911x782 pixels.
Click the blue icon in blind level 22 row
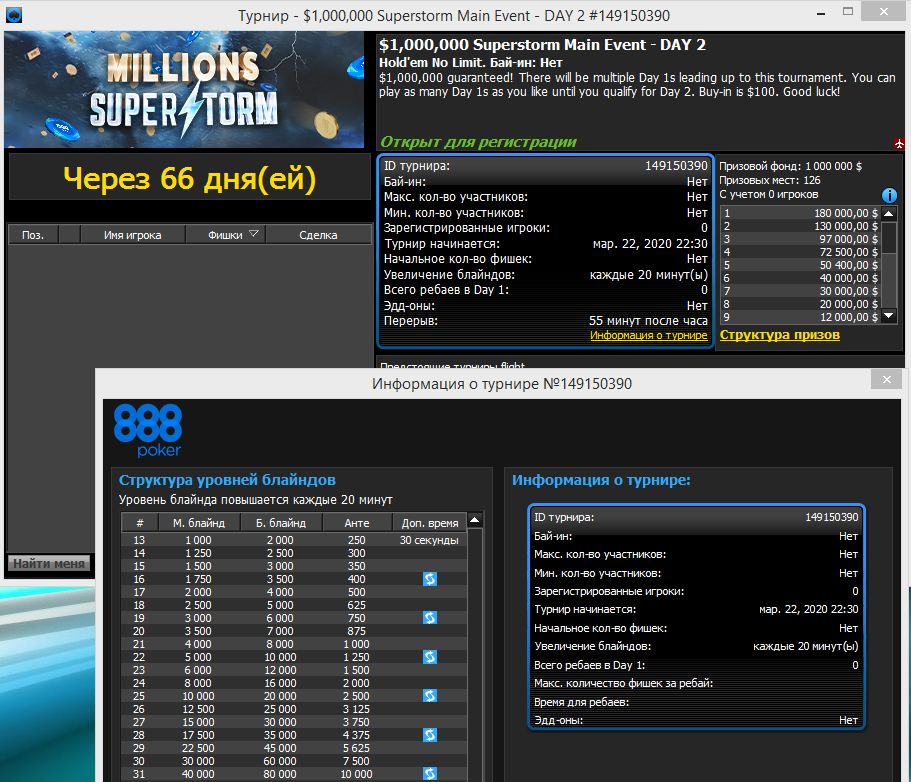coord(430,657)
